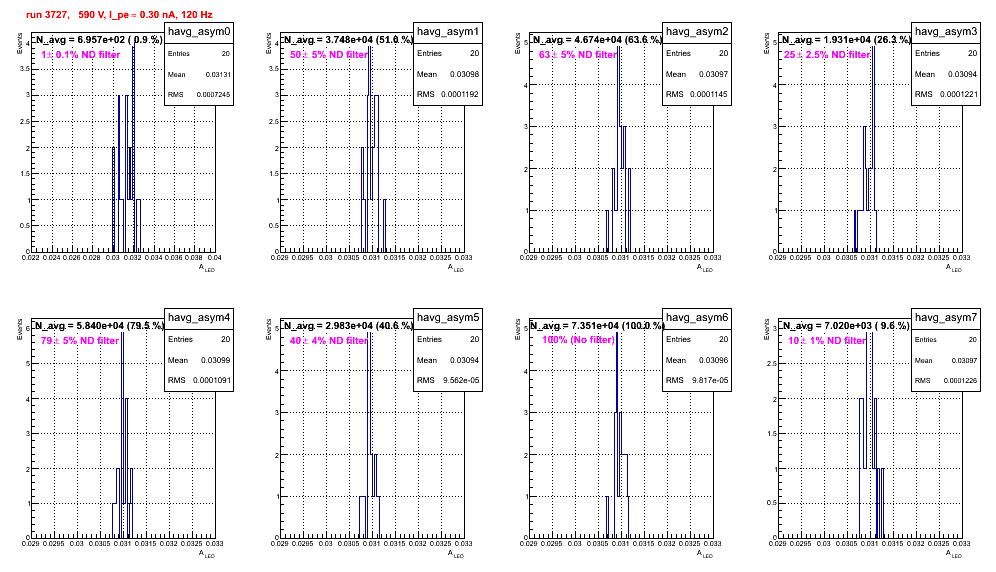Viewport: 996px width, 572px height.
Task: Click the '79± 5% ND filter' label
Action: click(80, 341)
